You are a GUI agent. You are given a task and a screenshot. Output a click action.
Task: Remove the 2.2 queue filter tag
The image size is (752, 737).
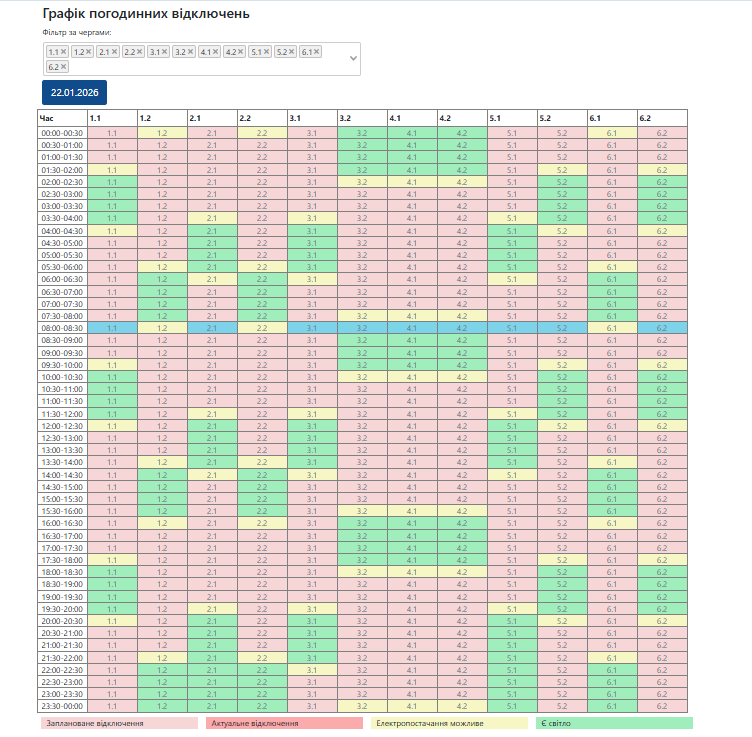[141, 51]
